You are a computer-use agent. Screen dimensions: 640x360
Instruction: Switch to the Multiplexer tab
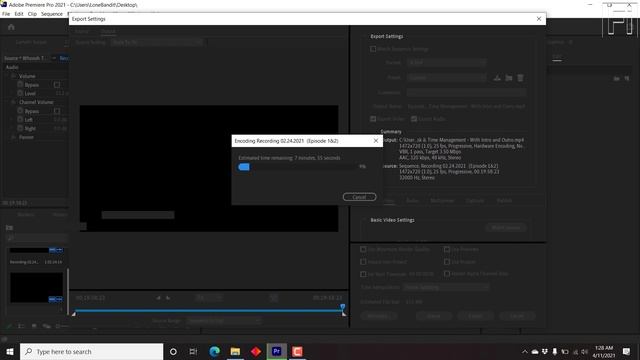pyautogui.click(x=442, y=201)
